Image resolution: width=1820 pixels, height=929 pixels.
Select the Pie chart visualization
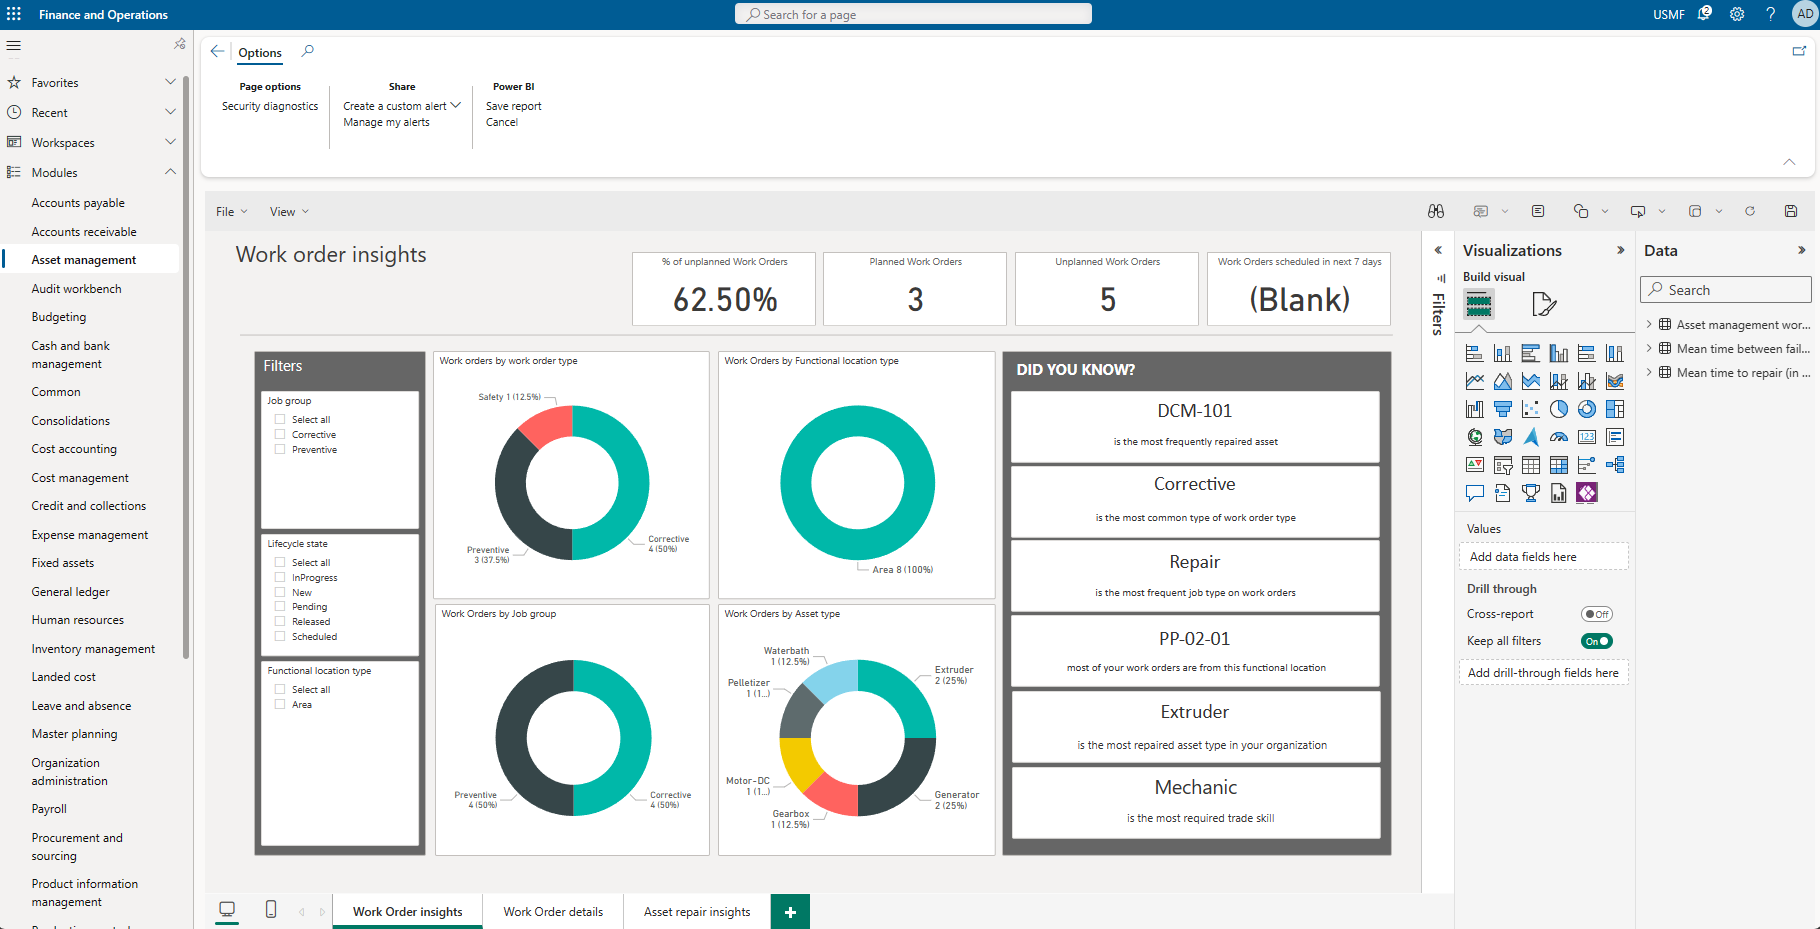(x=1559, y=408)
